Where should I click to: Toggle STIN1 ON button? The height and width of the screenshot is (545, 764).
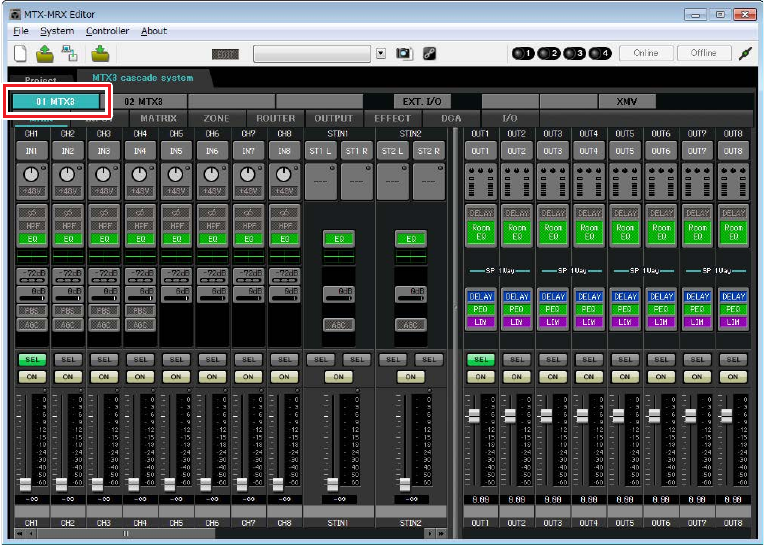pyautogui.click(x=339, y=376)
